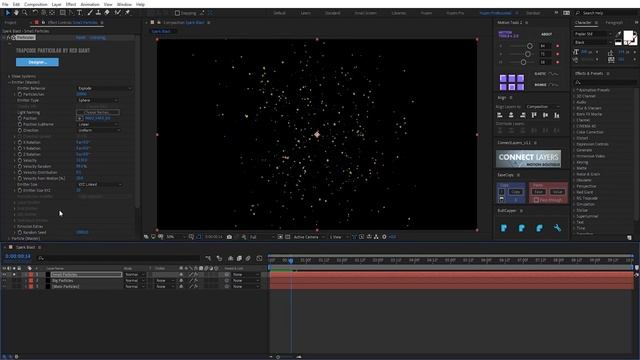
Task: Switch to the Project panel tab
Action: [x=10, y=23]
